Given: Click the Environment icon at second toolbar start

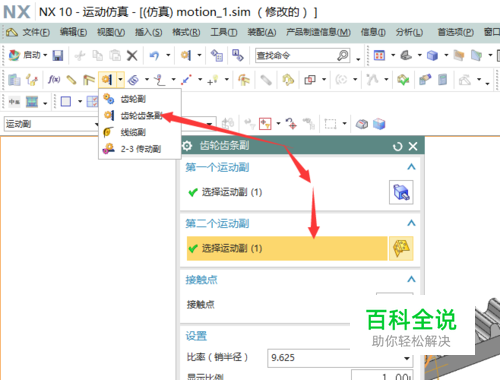Looking at the screenshot, I should point(14,80).
